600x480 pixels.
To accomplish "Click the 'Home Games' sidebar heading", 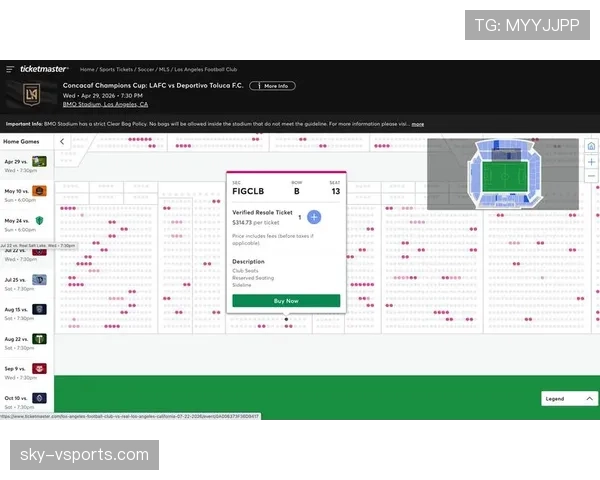I will coord(21,141).
